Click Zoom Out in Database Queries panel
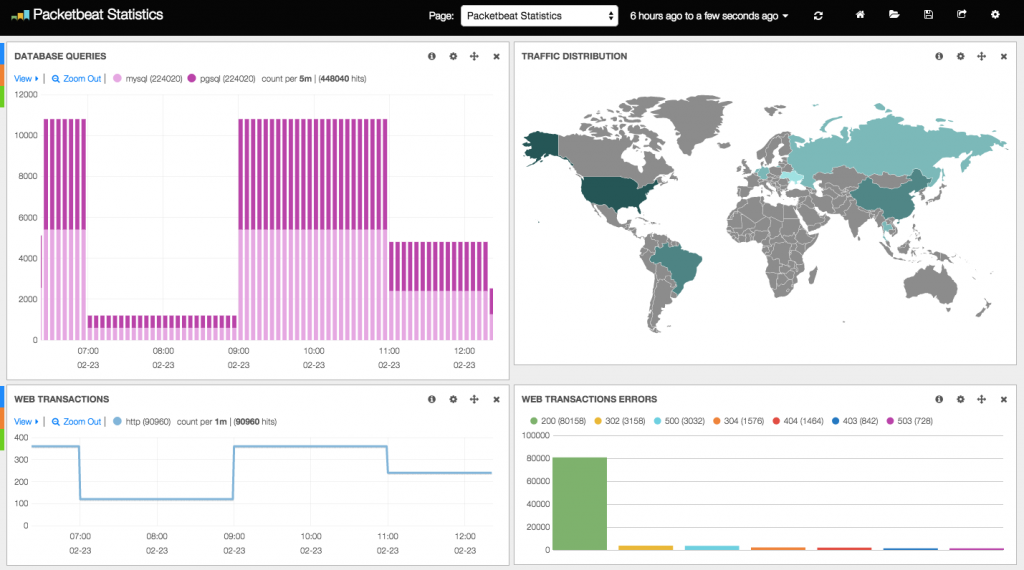 [76, 78]
